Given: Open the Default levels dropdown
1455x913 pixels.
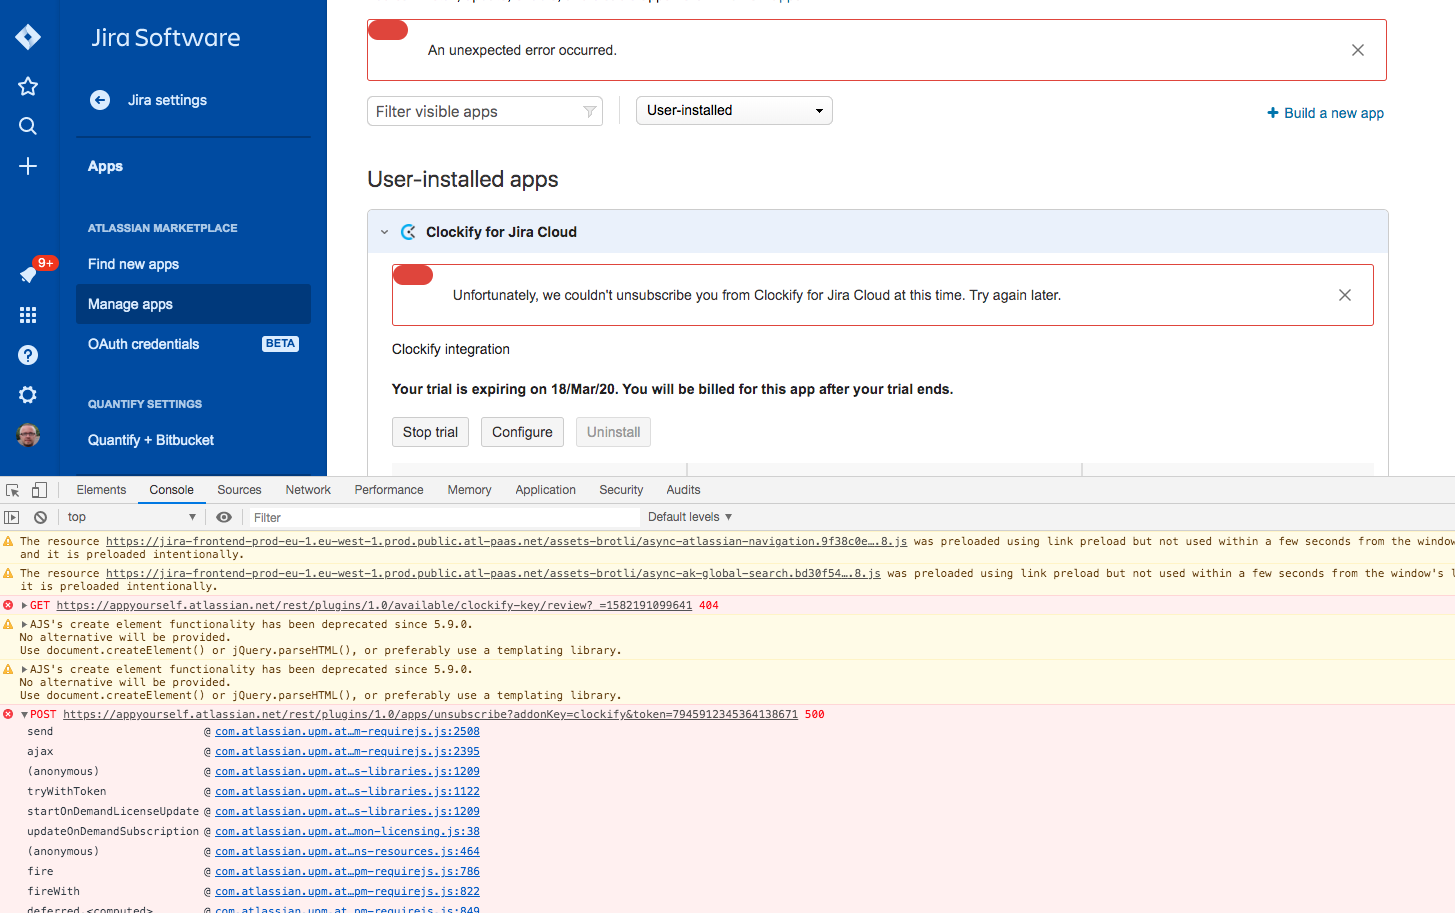Looking at the screenshot, I should 690,517.
